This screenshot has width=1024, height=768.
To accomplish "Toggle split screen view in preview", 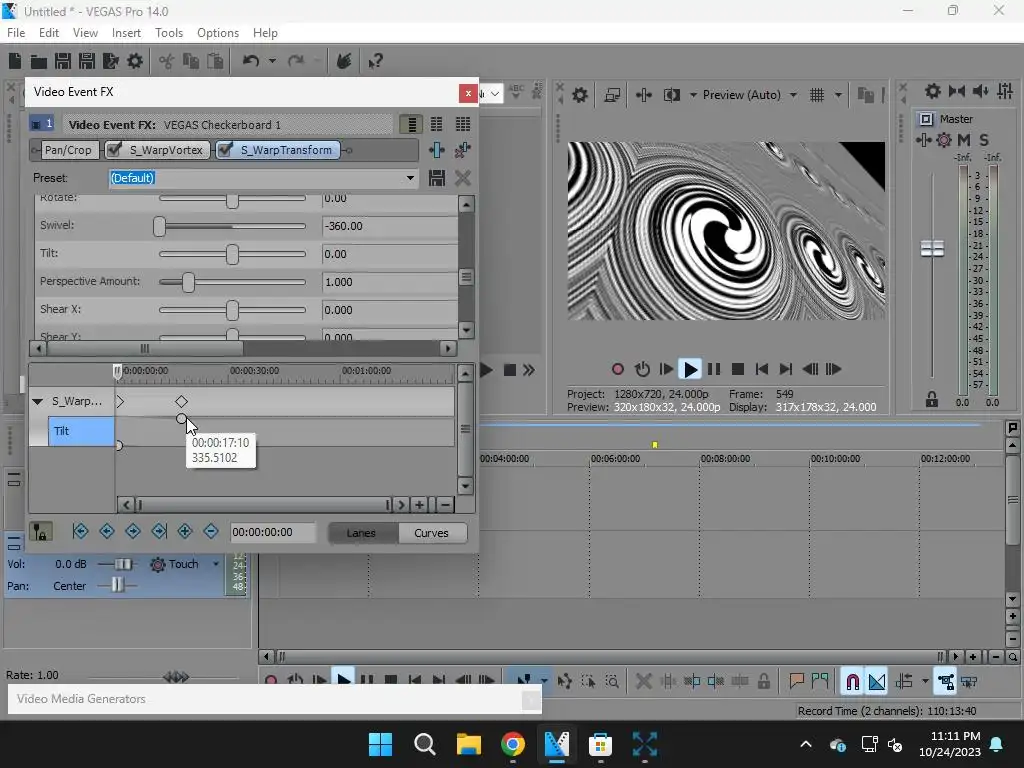I will pos(671,95).
